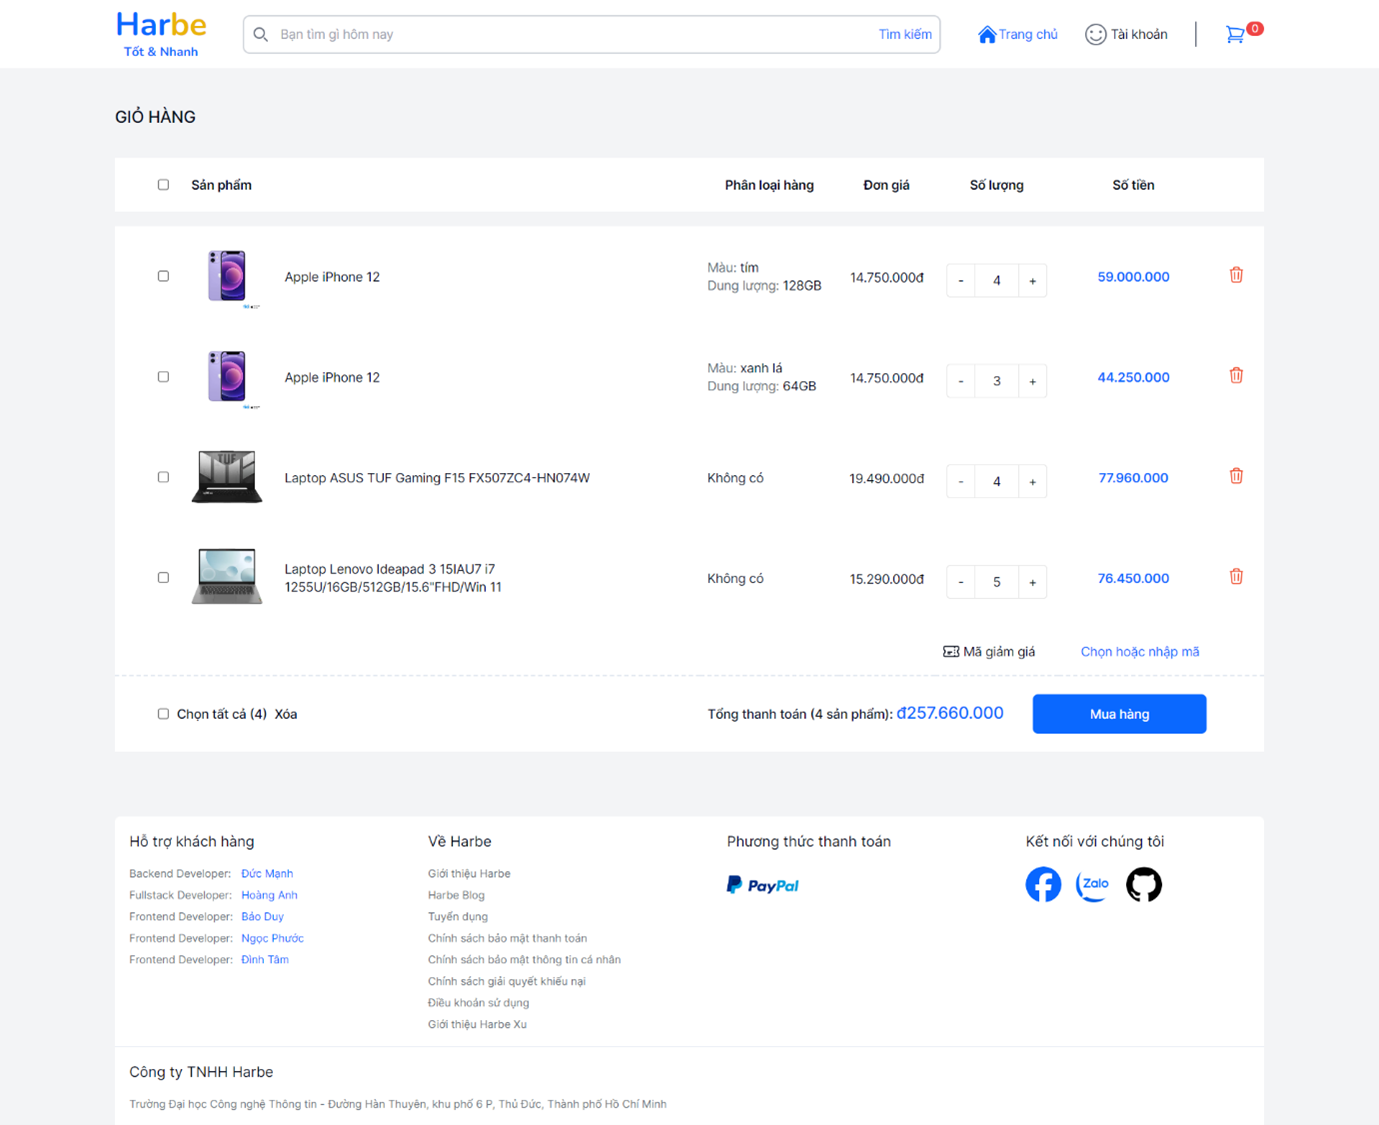Open the Zalo social icon
The width and height of the screenshot is (1379, 1125).
[1093, 884]
